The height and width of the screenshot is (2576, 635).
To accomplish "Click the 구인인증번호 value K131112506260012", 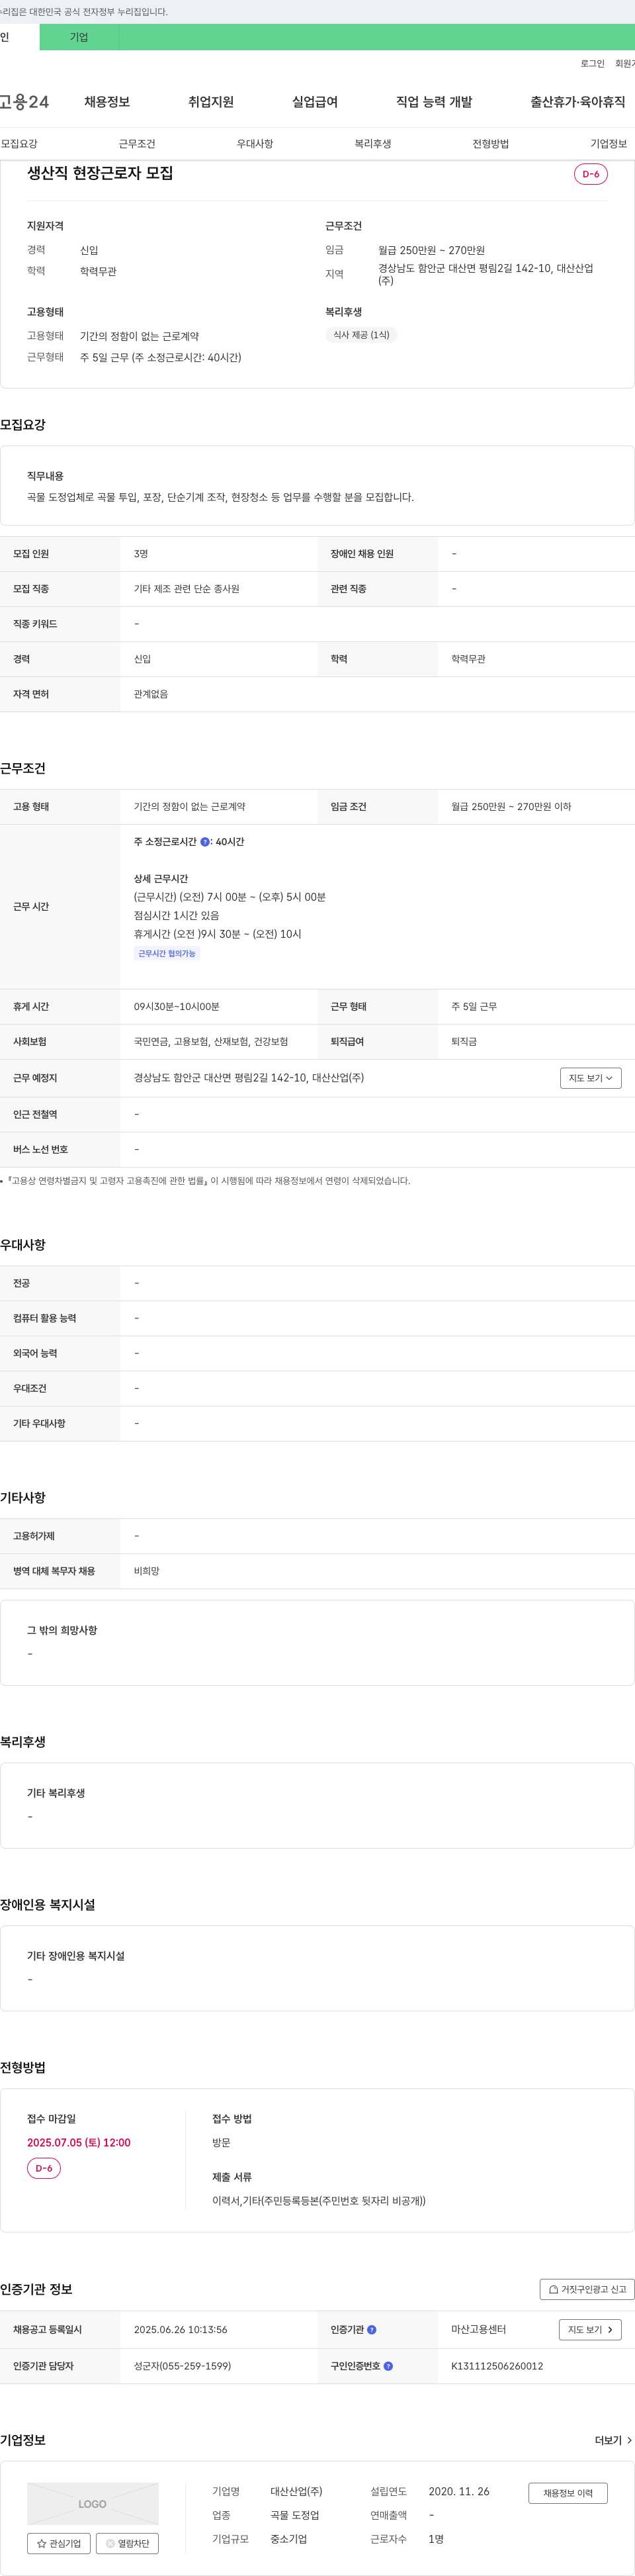I will tap(497, 2366).
